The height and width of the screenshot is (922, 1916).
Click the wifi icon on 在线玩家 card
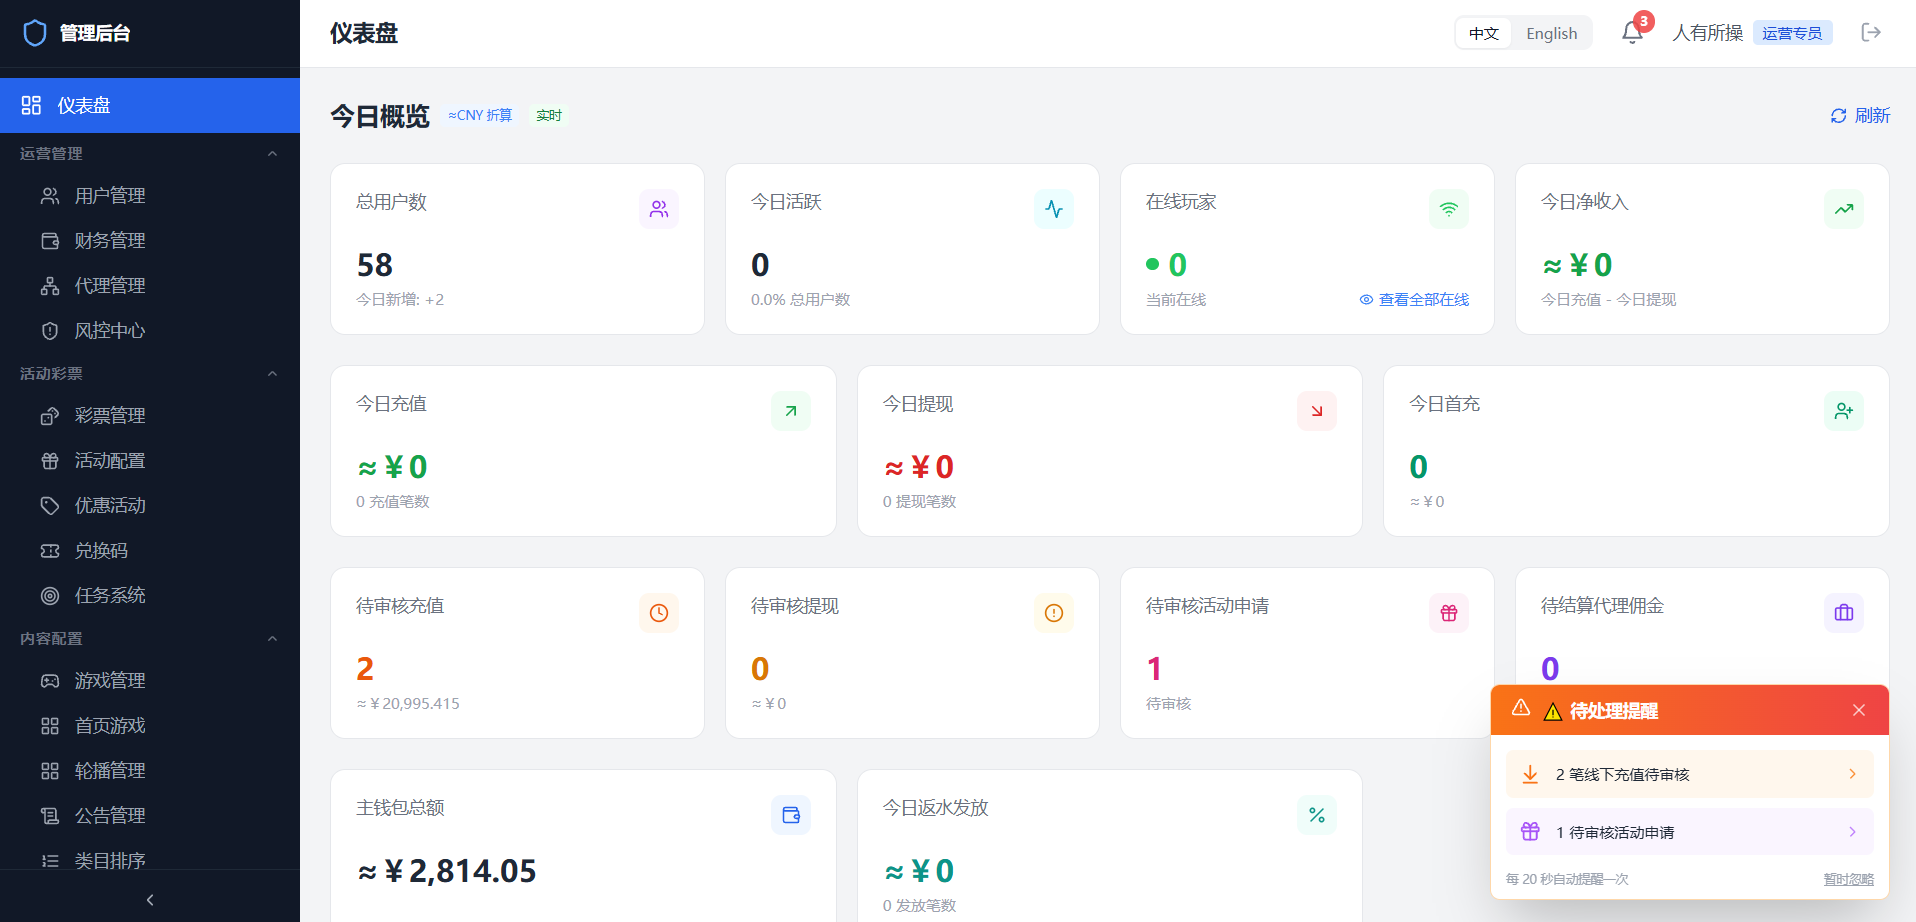[1449, 209]
